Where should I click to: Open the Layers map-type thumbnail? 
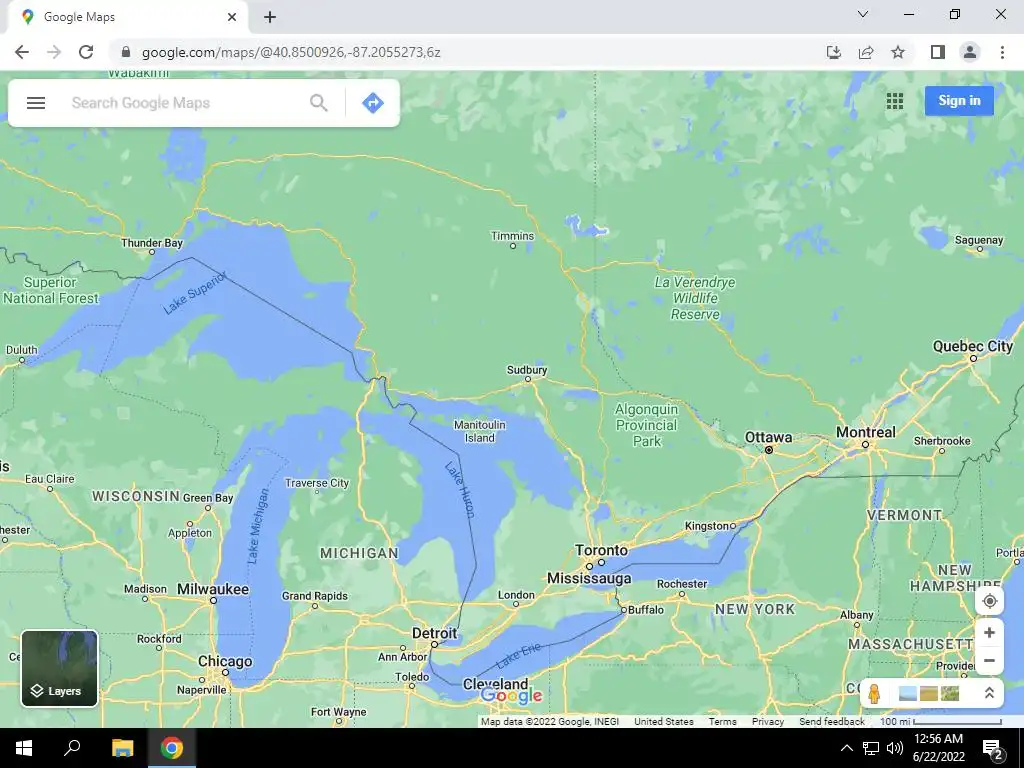[x=59, y=668]
